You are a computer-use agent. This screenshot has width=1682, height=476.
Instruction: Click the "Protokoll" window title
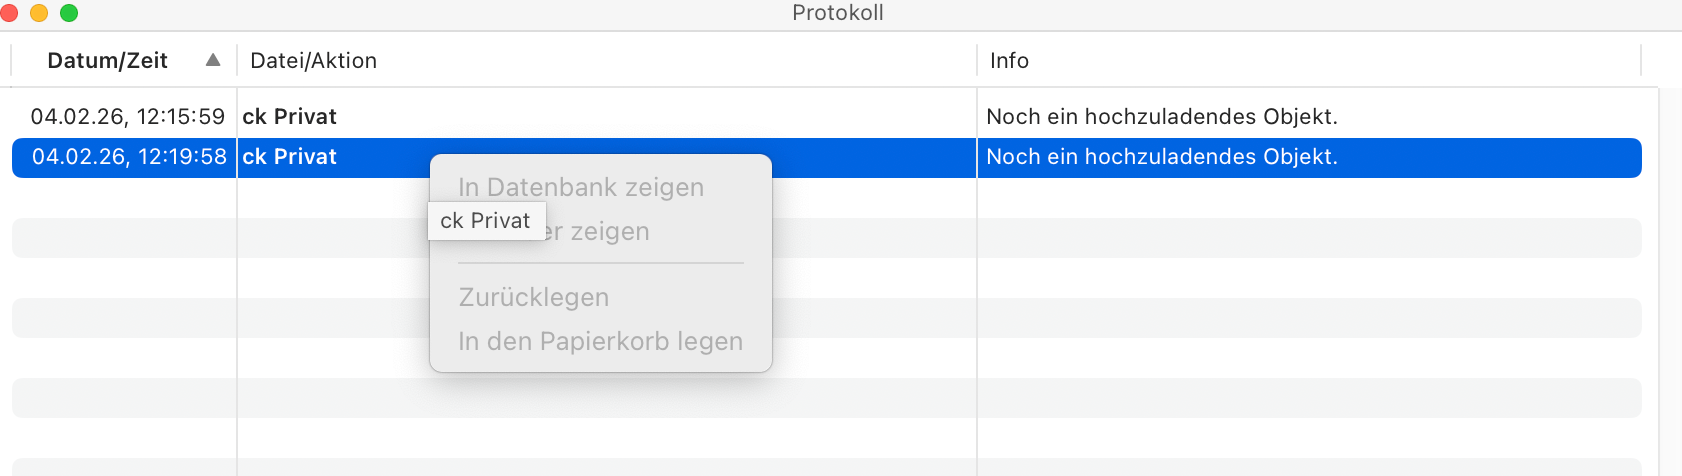point(837,13)
